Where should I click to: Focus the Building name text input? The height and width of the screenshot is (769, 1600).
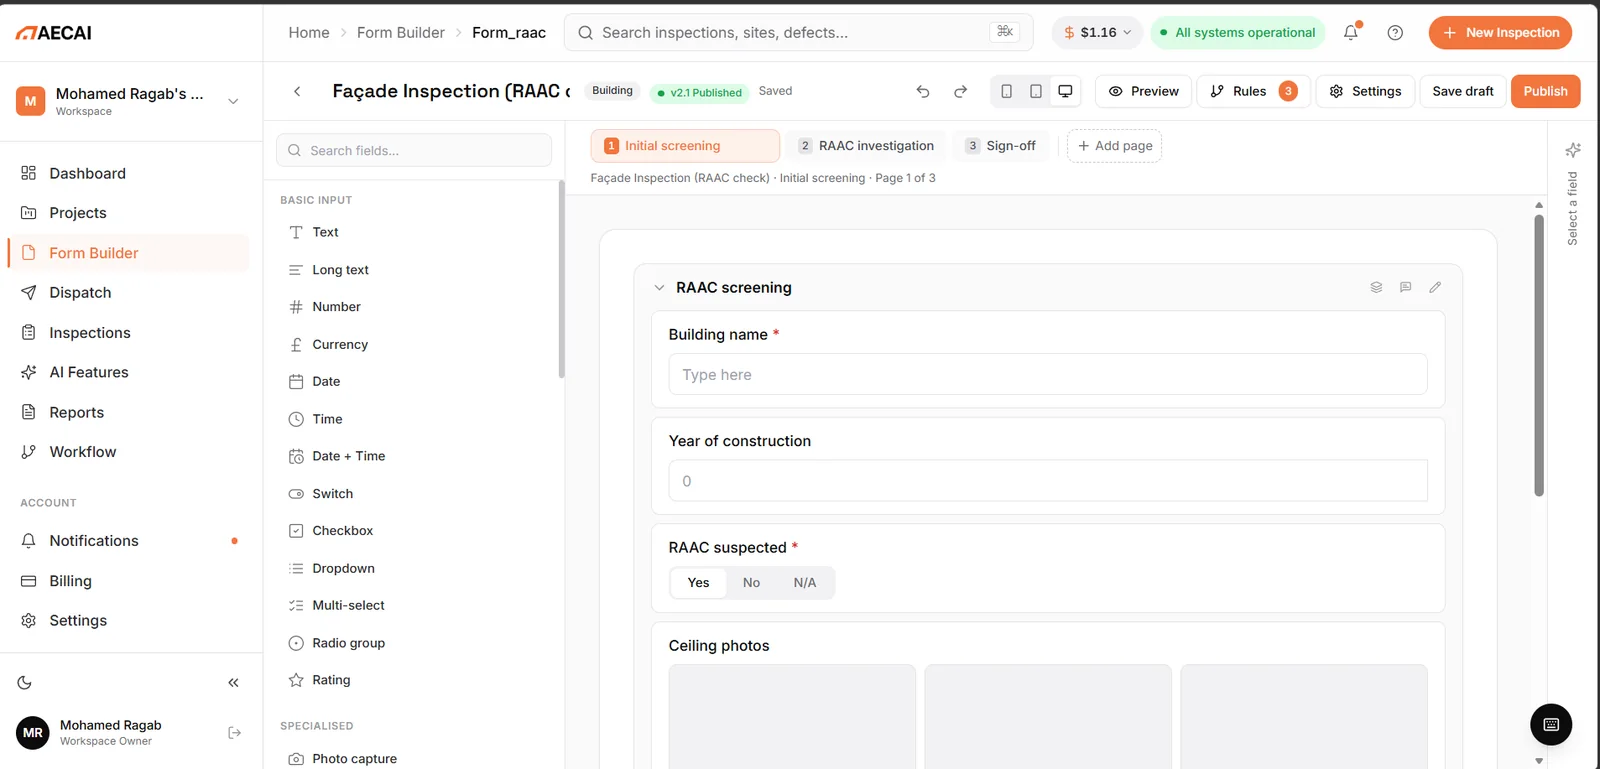click(x=1048, y=374)
